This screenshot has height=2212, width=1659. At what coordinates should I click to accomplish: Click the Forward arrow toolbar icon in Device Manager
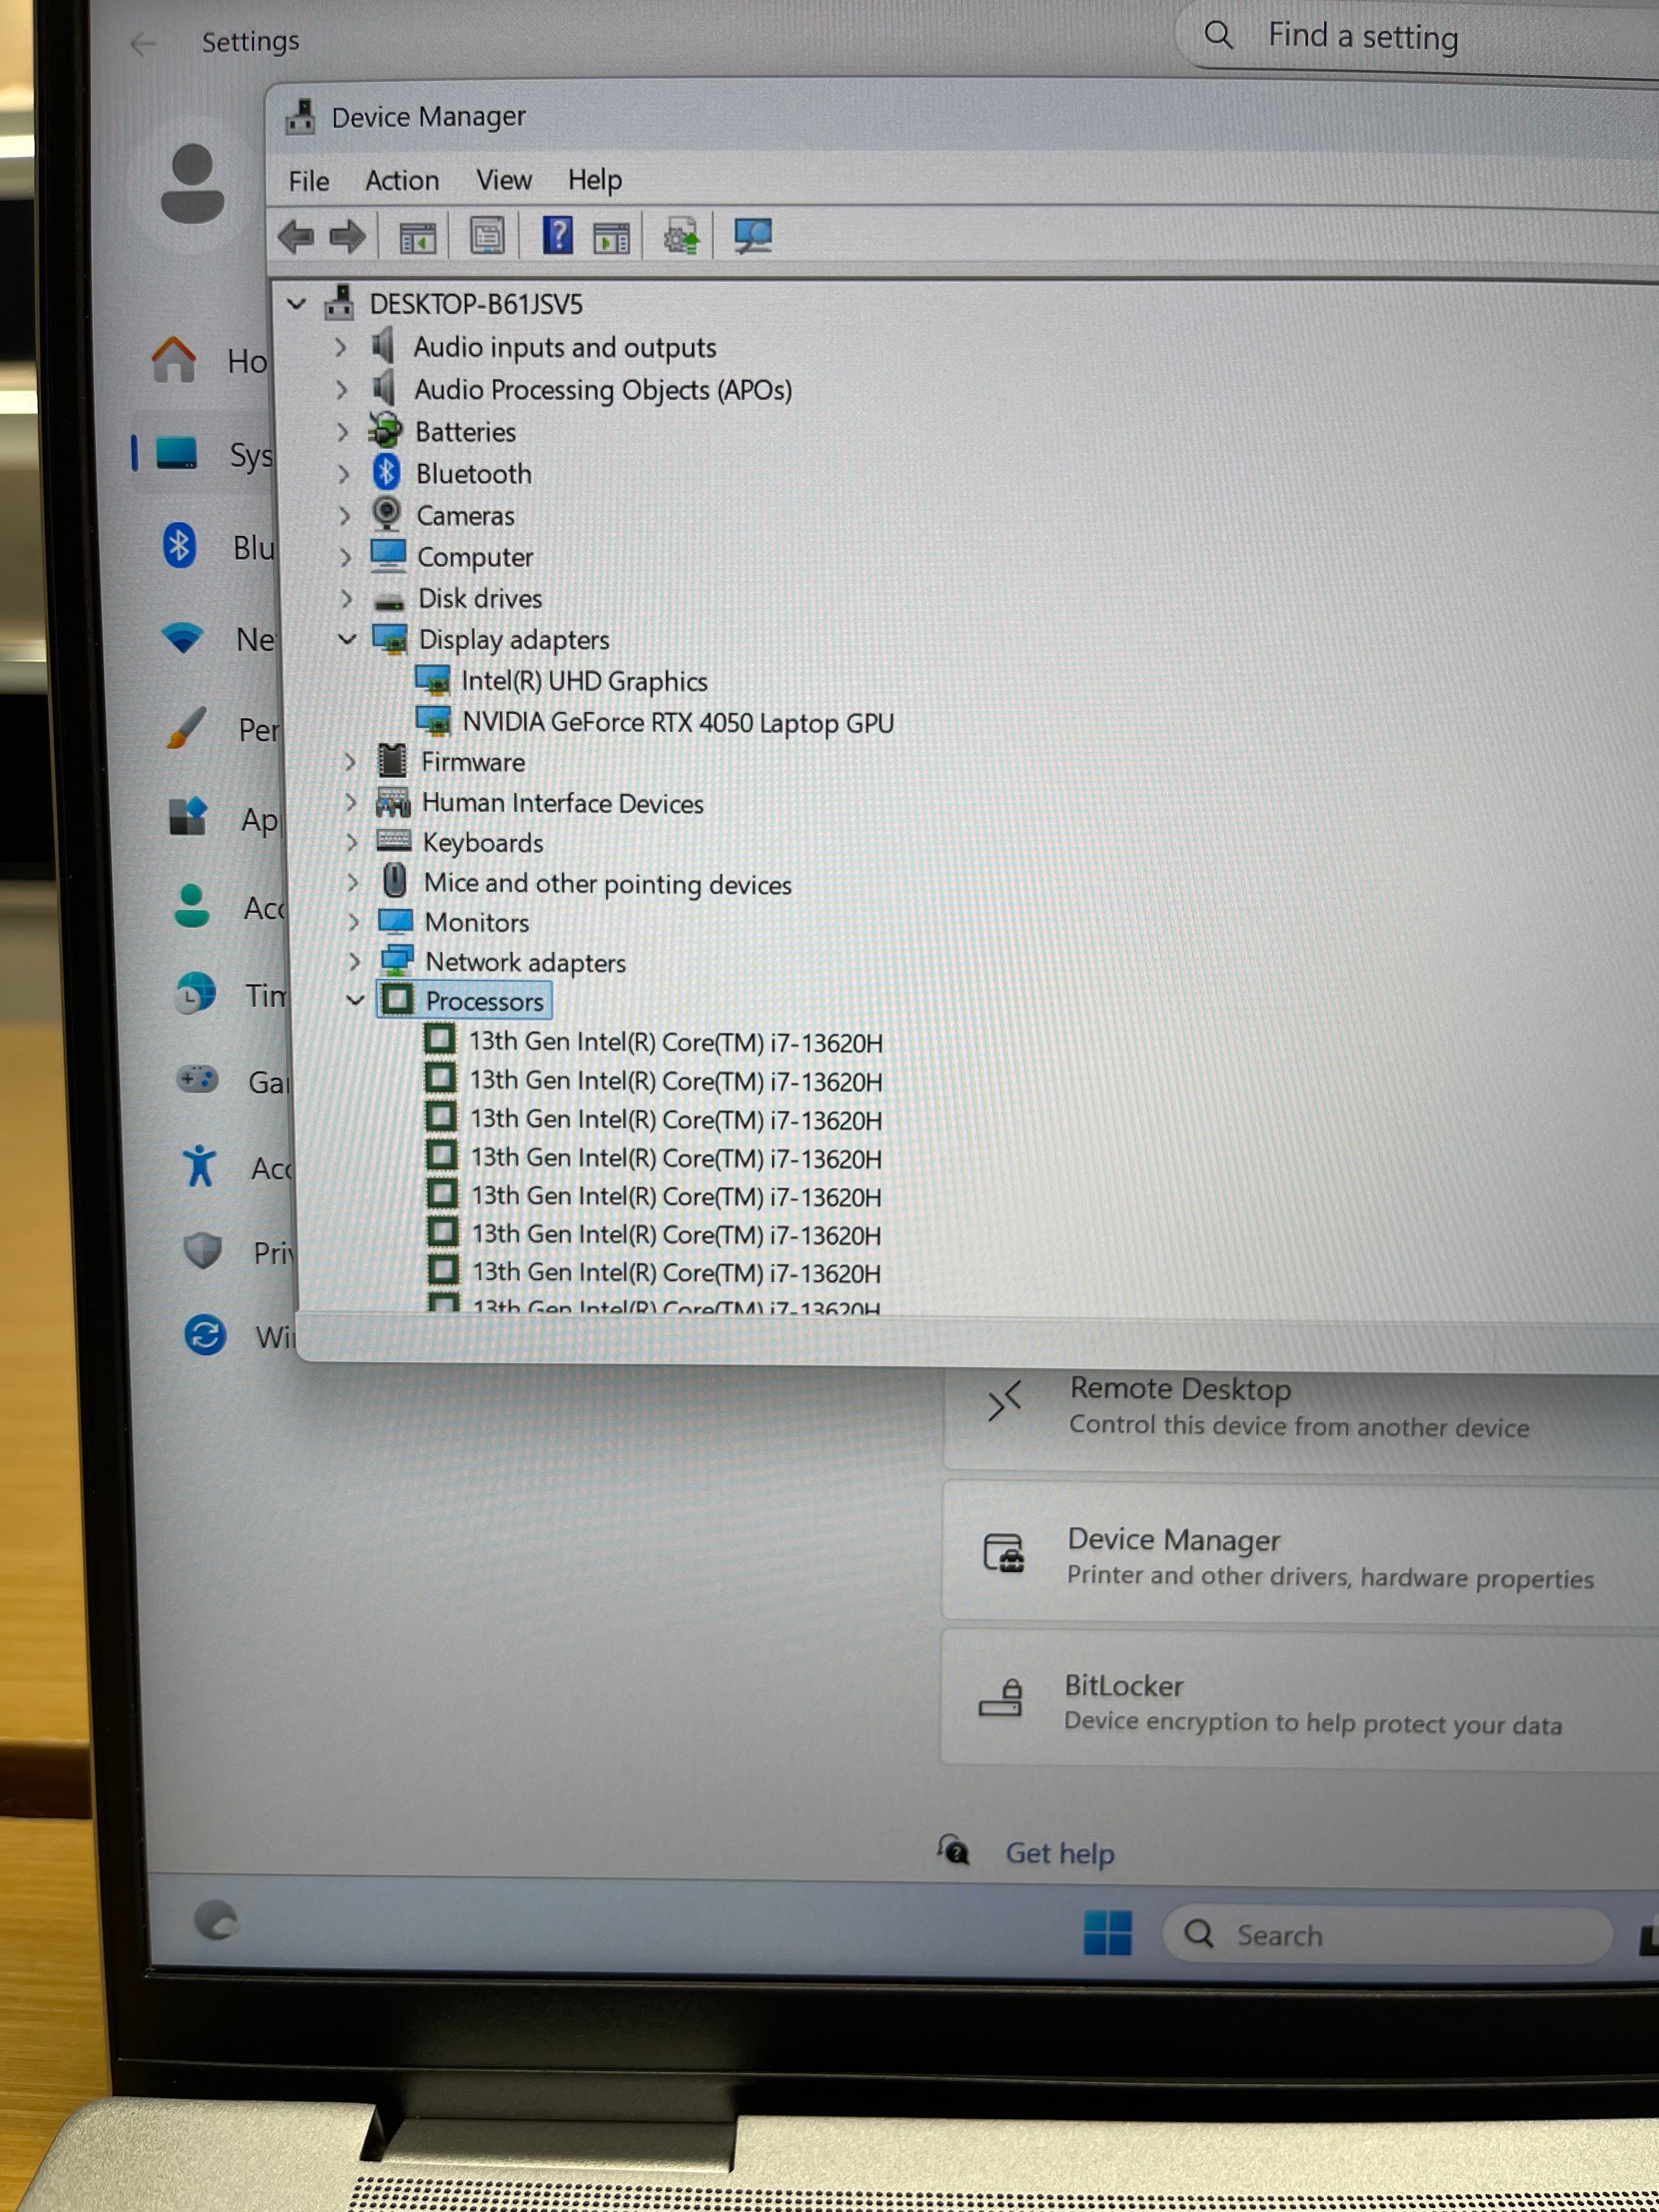(348, 237)
